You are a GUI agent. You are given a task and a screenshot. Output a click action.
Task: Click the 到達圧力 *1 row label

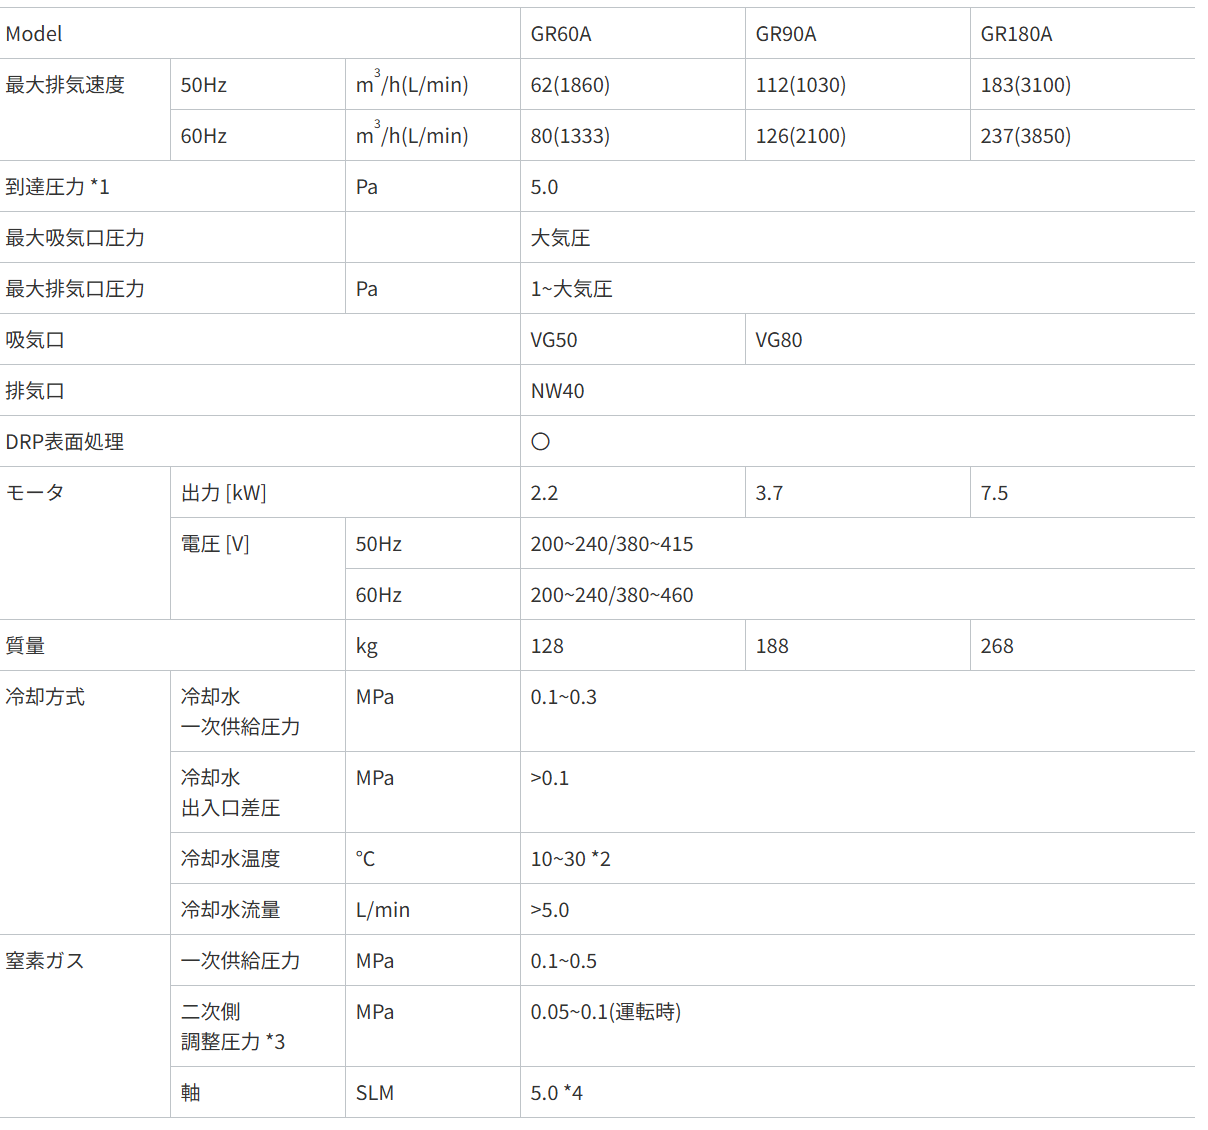coord(50,186)
